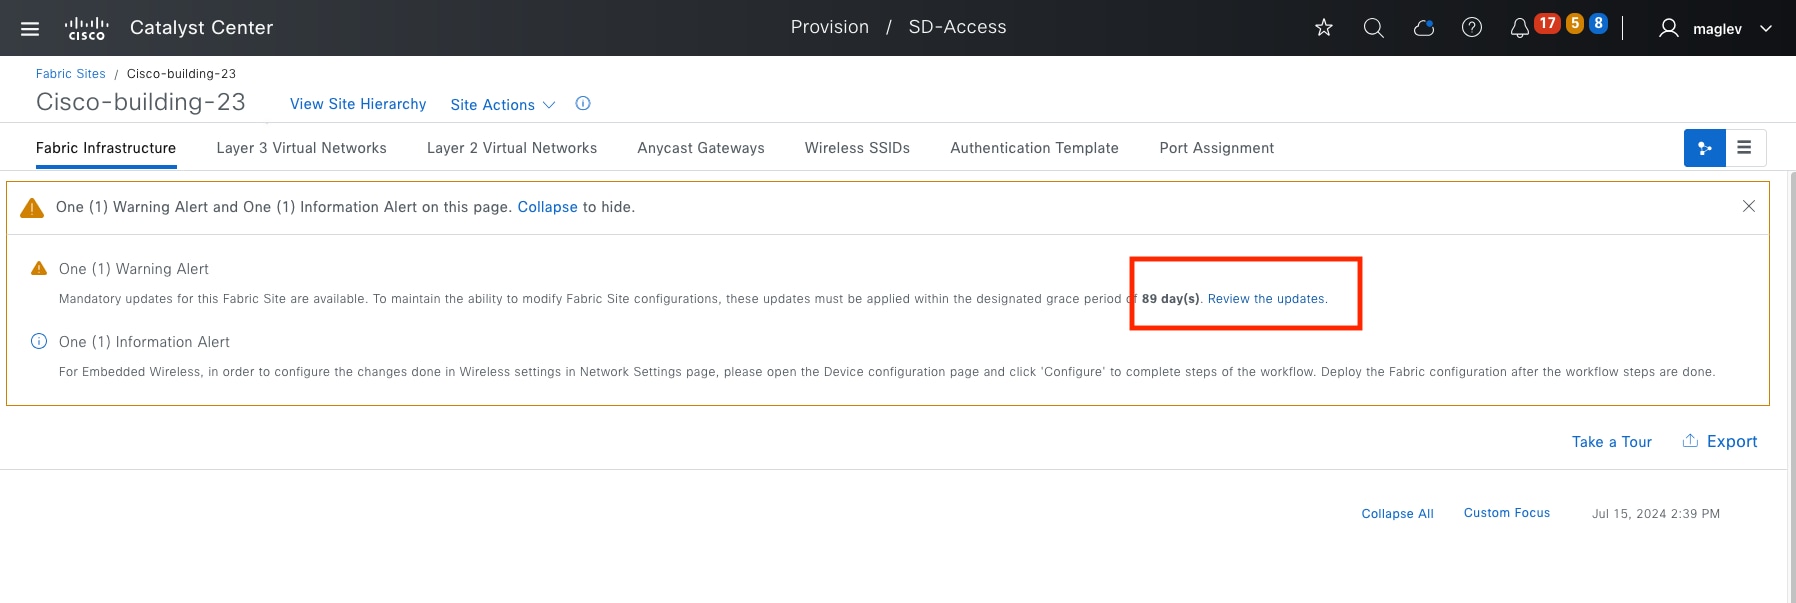Click the info icon beside Site Actions

583,104
